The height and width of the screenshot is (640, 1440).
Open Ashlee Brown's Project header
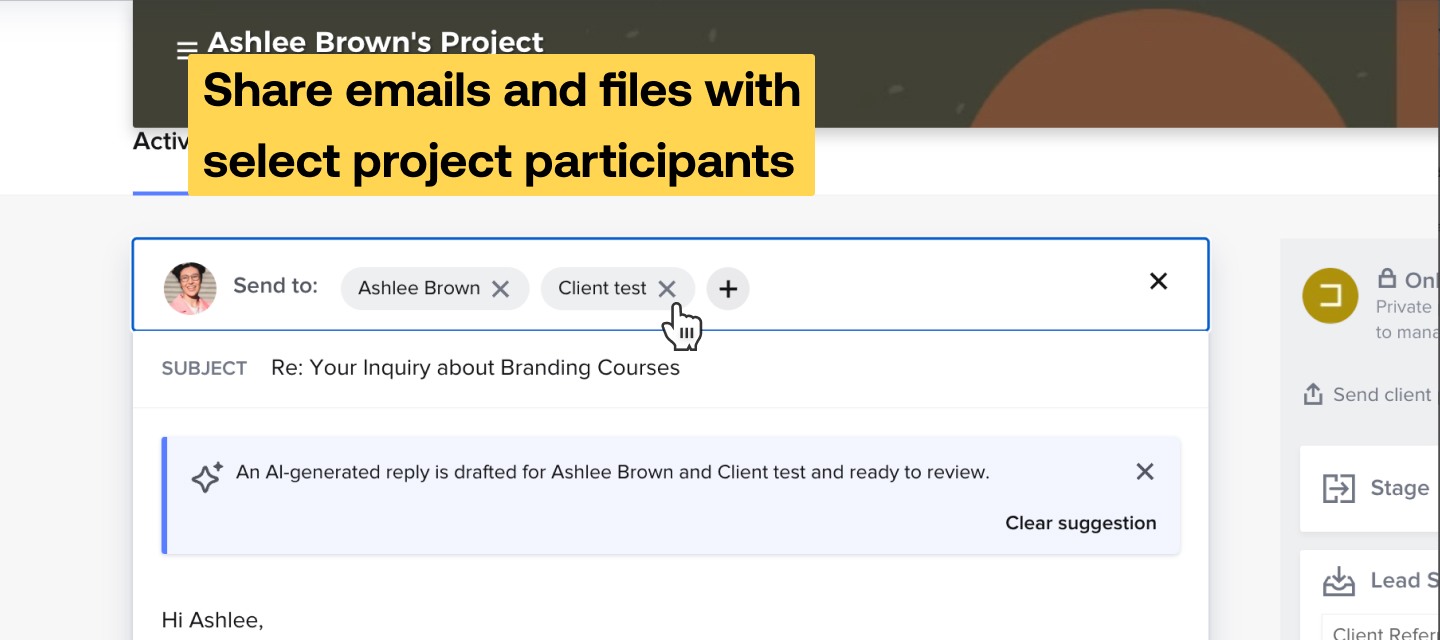[x=375, y=42]
